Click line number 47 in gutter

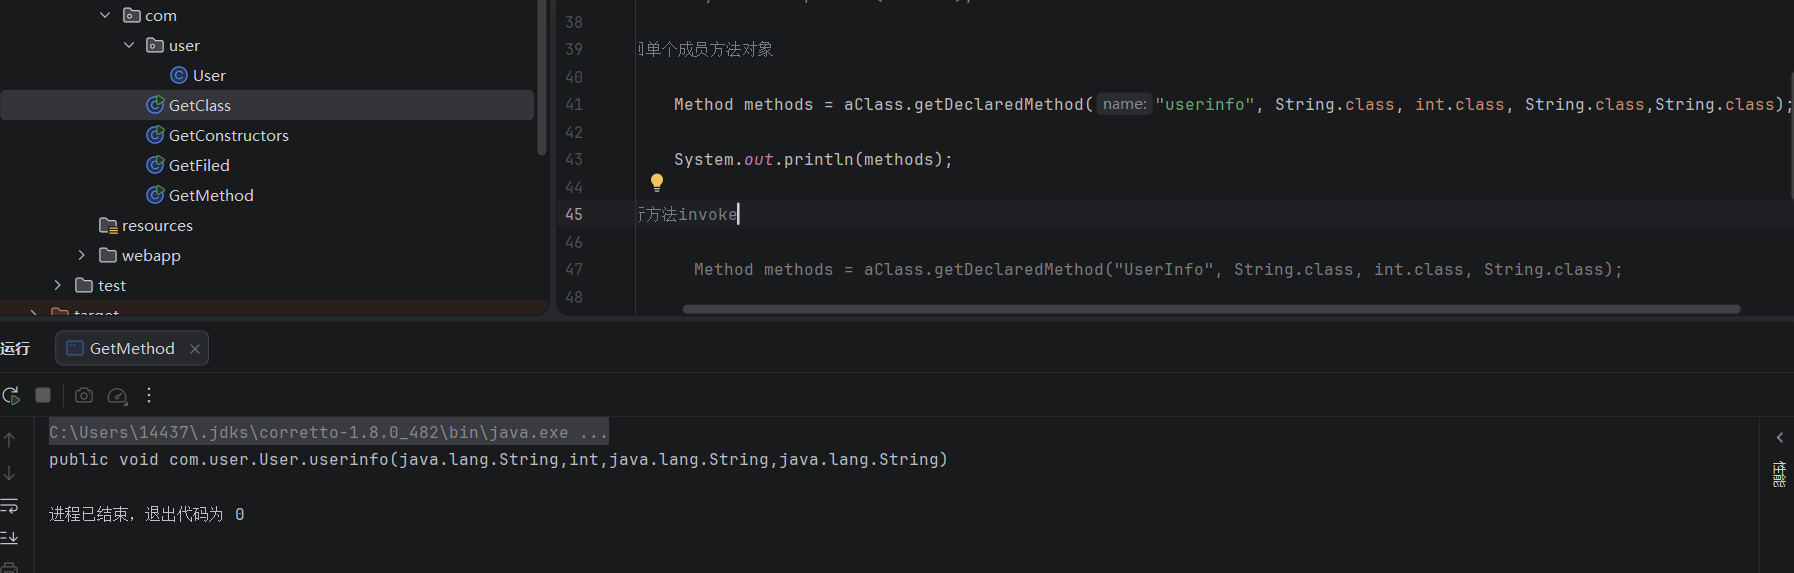[x=574, y=269]
